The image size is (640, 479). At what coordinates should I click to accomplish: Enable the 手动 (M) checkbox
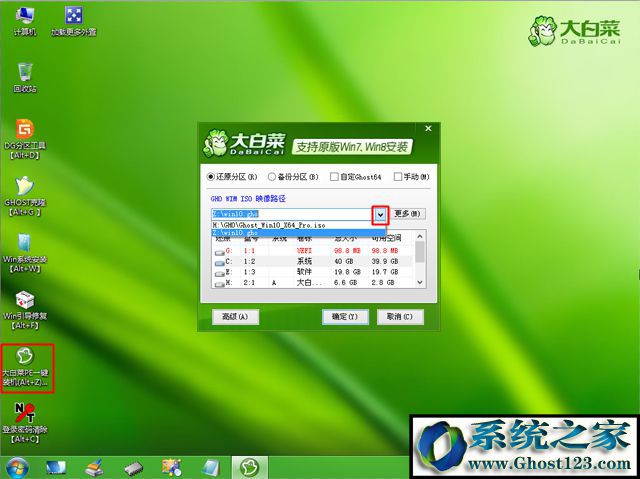pyautogui.click(x=398, y=177)
